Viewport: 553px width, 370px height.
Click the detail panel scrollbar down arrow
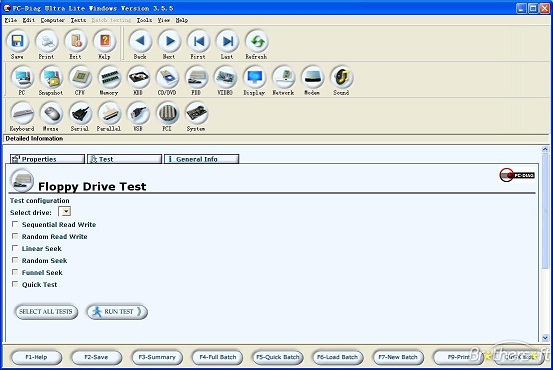point(545,338)
